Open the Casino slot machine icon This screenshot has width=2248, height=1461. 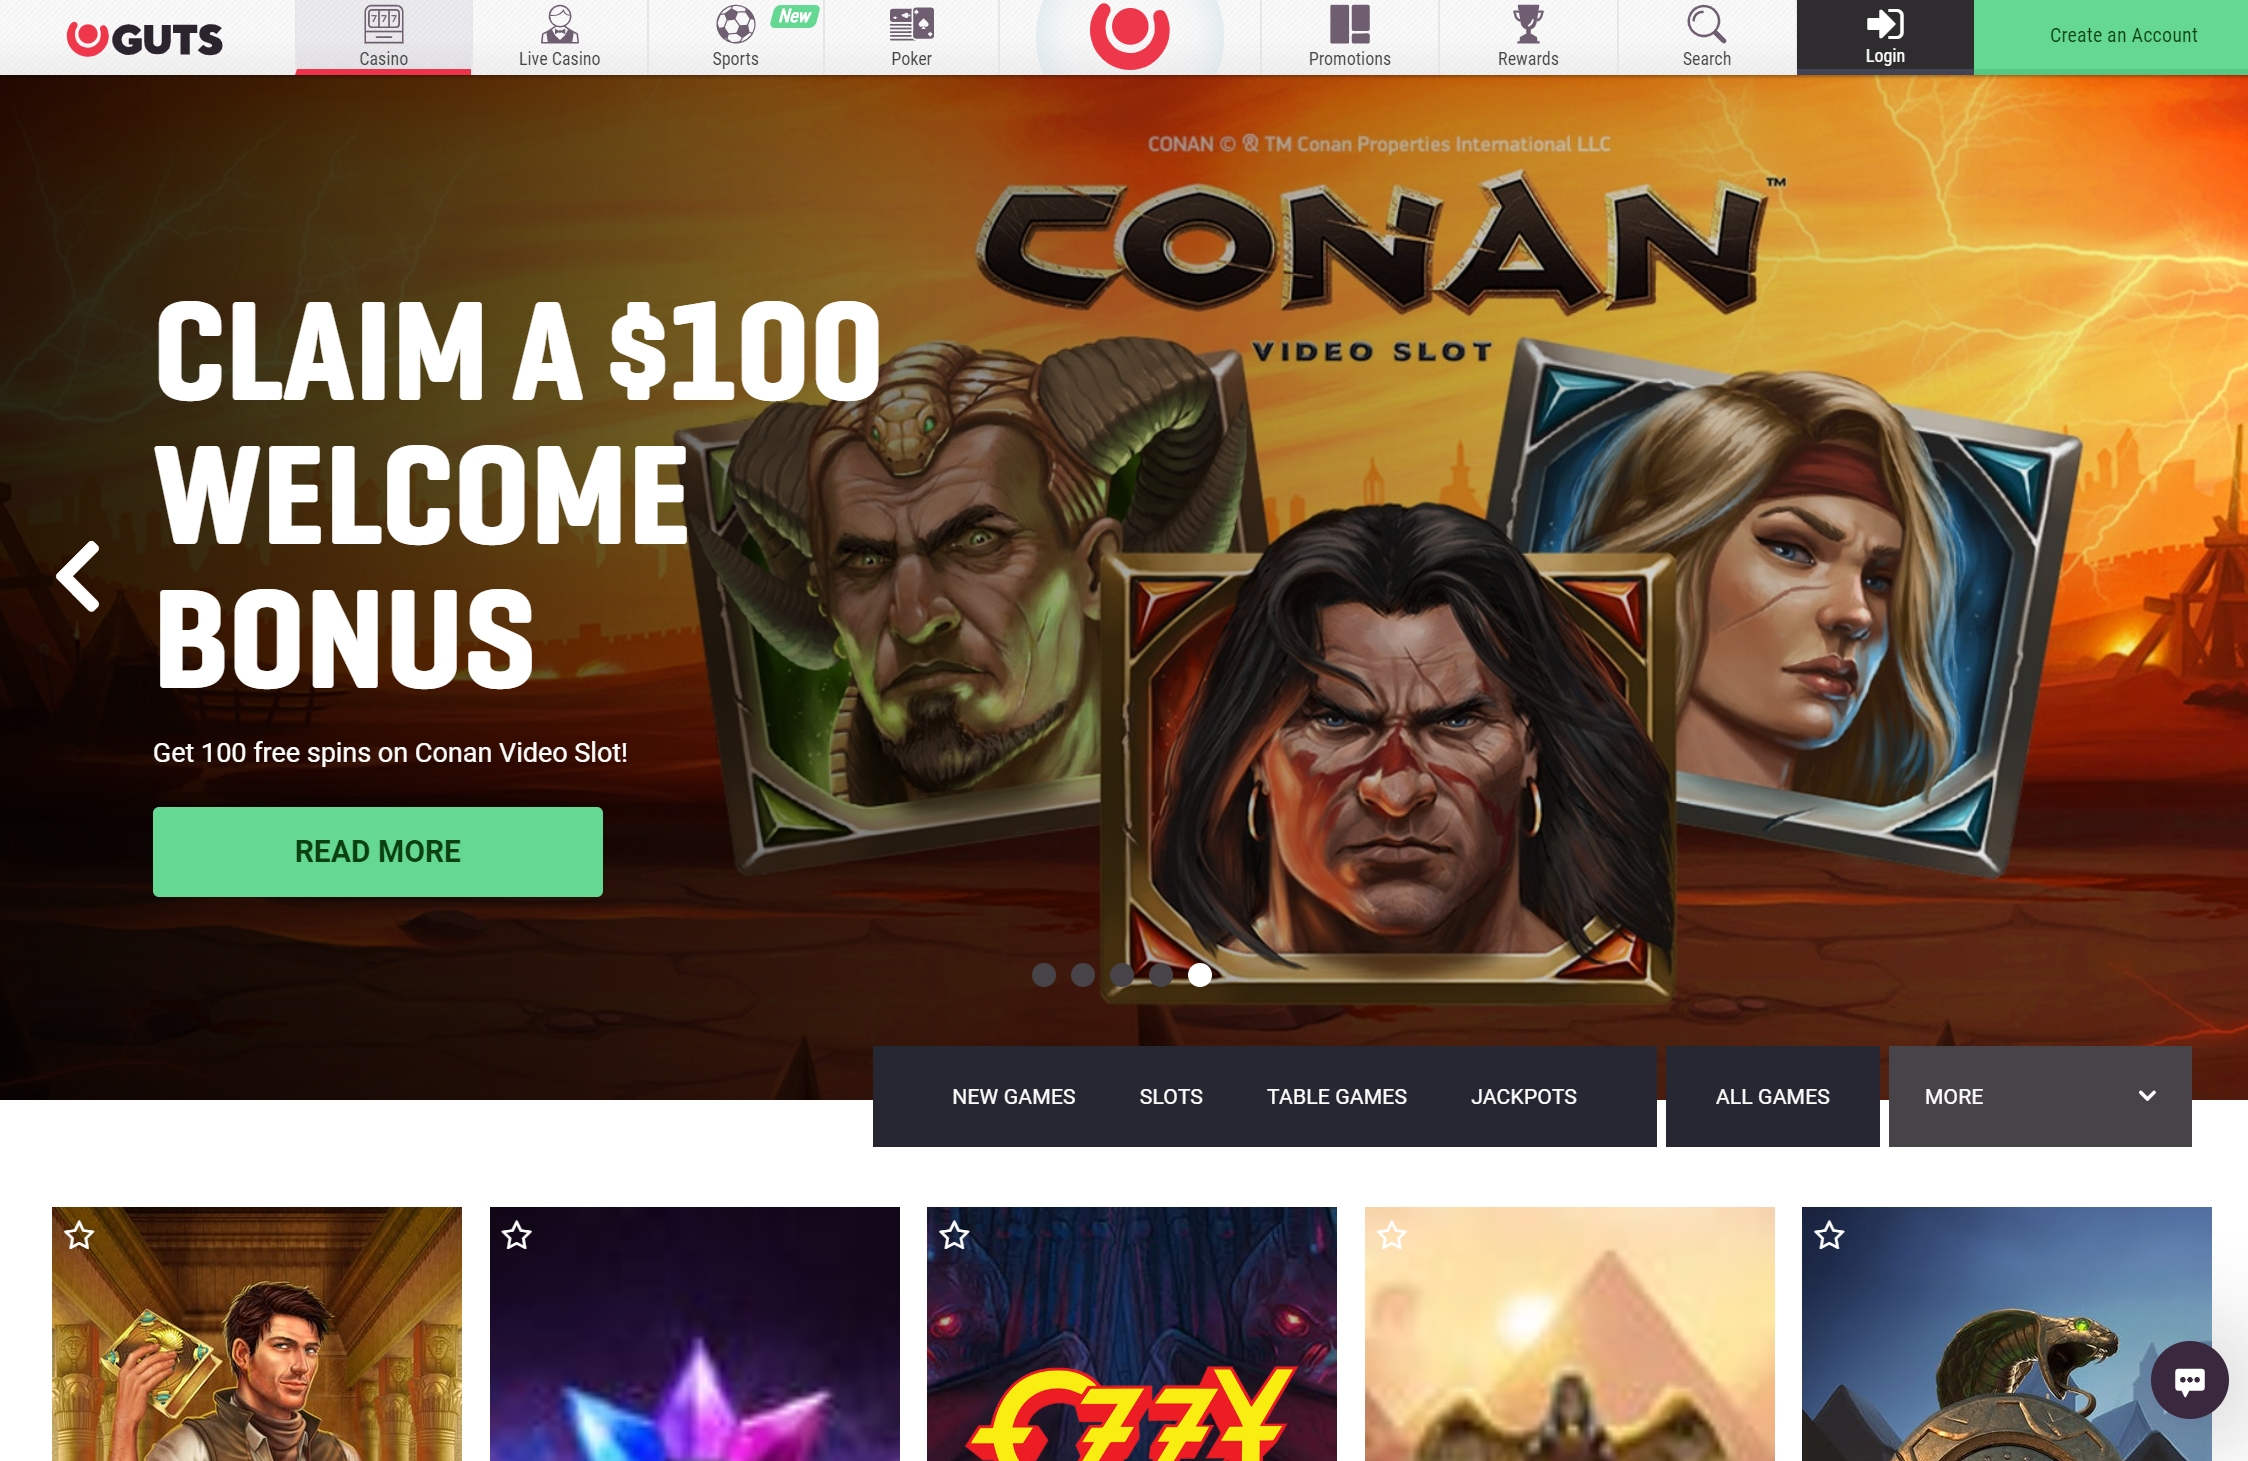pyautogui.click(x=384, y=25)
